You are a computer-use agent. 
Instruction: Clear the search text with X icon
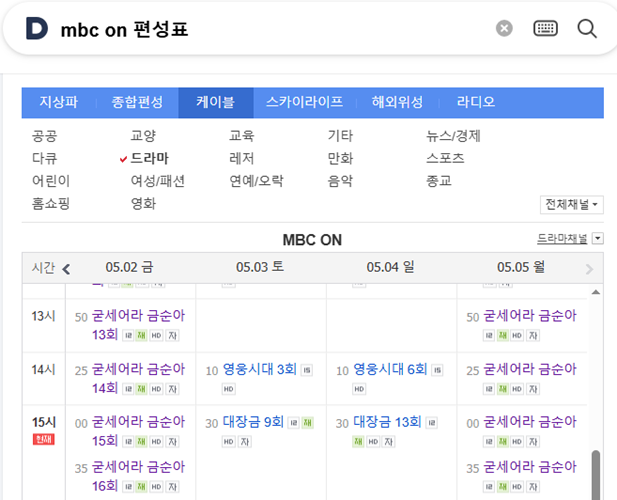click(504, 28)
